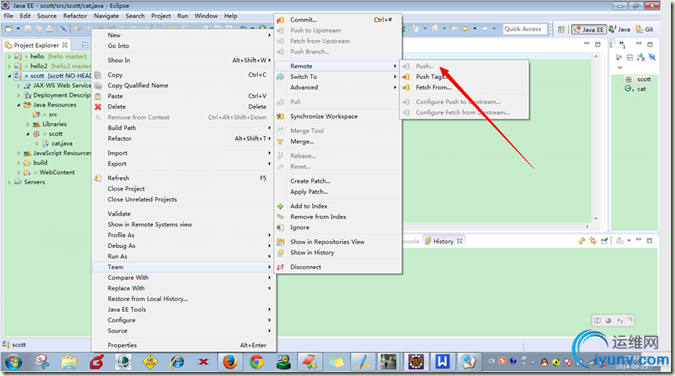Screen dimensions: 675x376
Task: Click the Refresh icon in context menu
Action: point(98,178)
